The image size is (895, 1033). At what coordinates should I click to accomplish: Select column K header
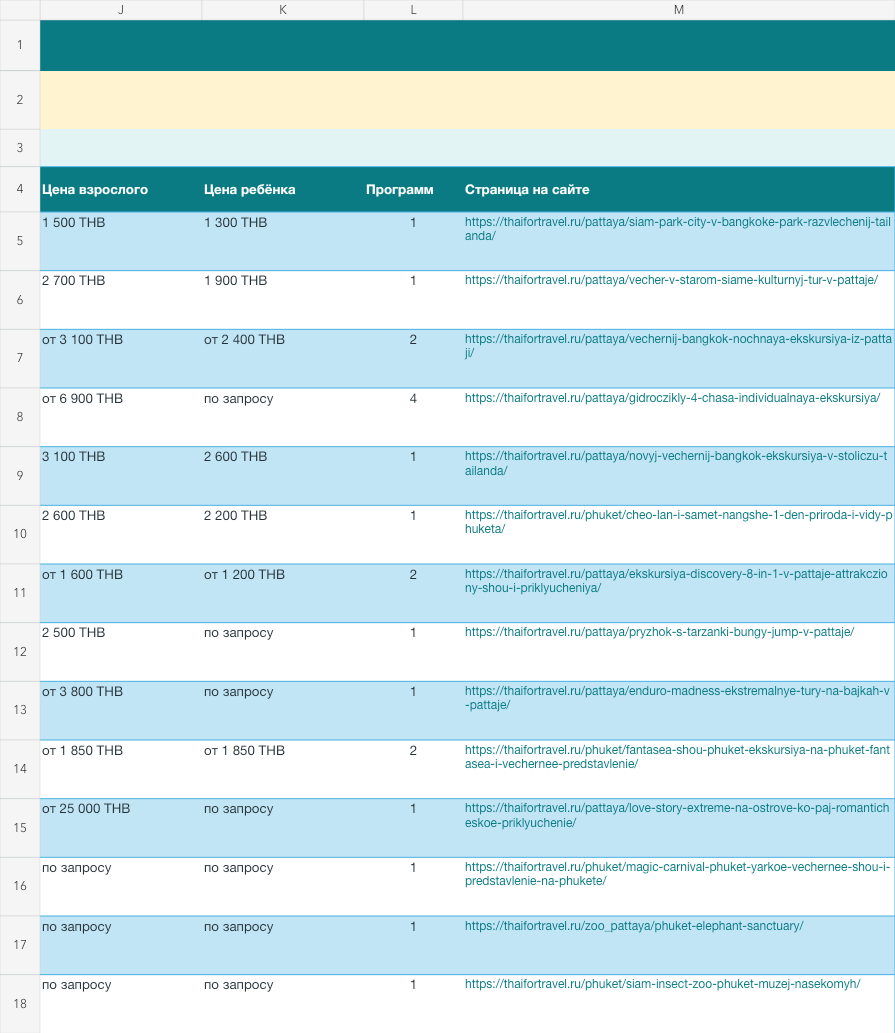[x=283, y=10]
